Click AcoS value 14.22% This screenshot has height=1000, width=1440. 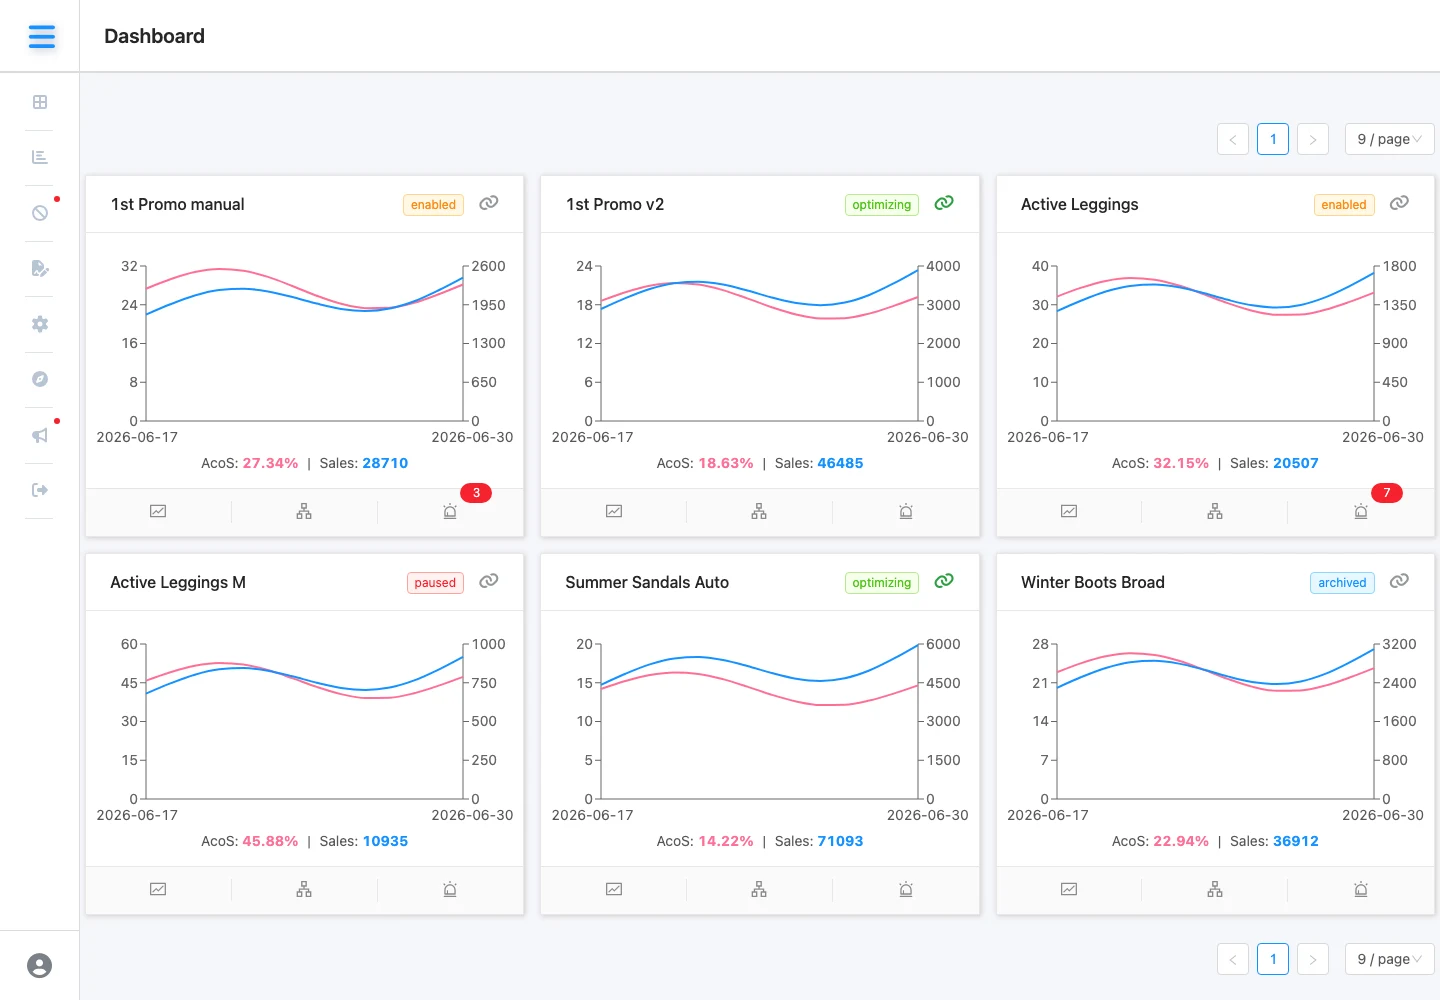pyautogui.click(x=726, y=841)
